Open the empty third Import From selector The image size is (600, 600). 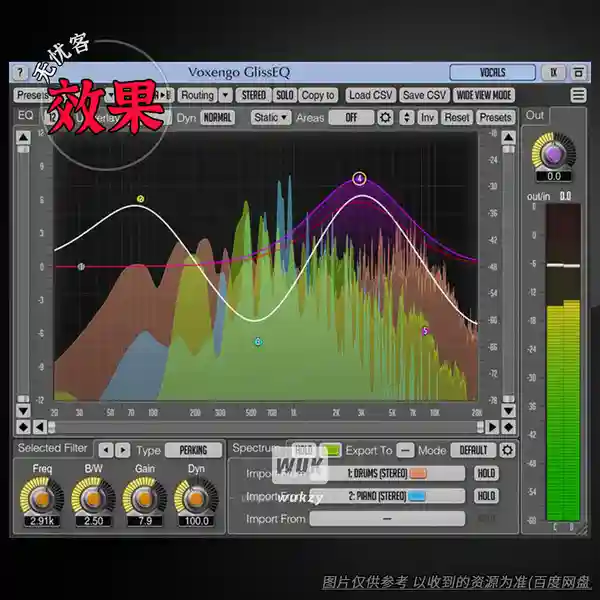click(387, 519)
